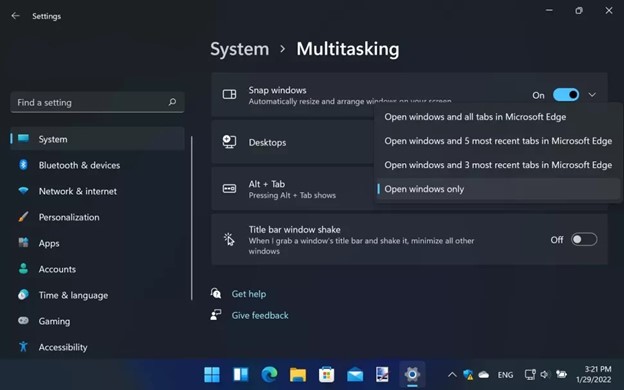Expand Snap windows options with the chevron
The height and width of the screenshot is (390, 624).
(592, 95)
